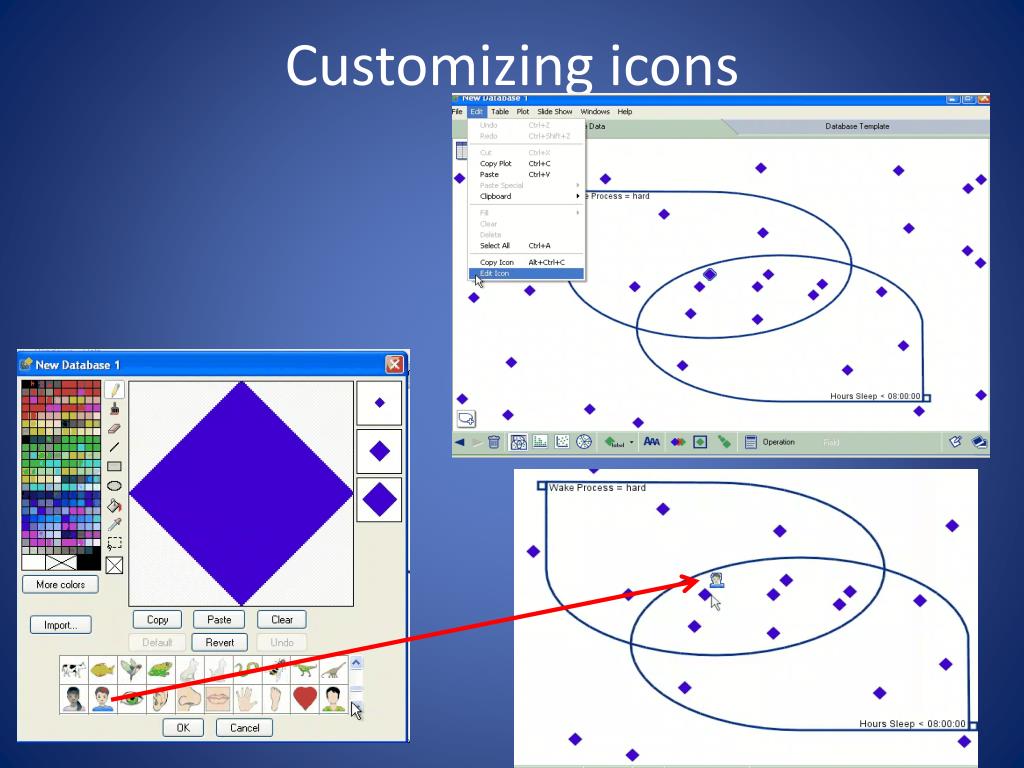This screenshot has width=1024, height=768.
Task: Select the Pencil tool in icon editor
Action: pyautogui.click(x=114, y=390)
